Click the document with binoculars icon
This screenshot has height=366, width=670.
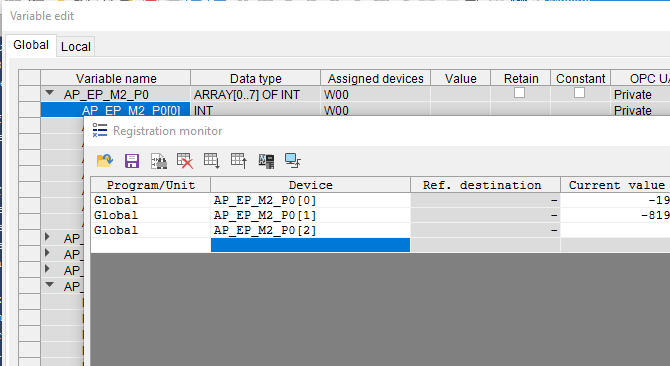pyautogui.click(x=159, y=161)
